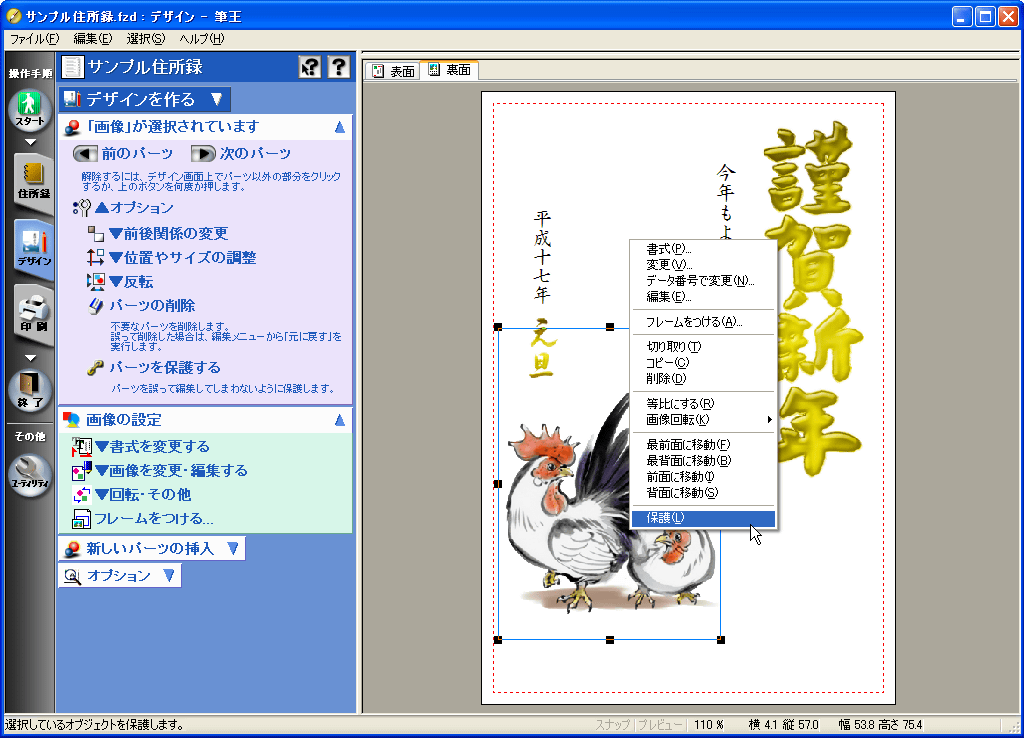The width and height of the screenshot is (1024, 738).
Task: Click the パーツを保護する key icon
Action: [x=95, y=368]
